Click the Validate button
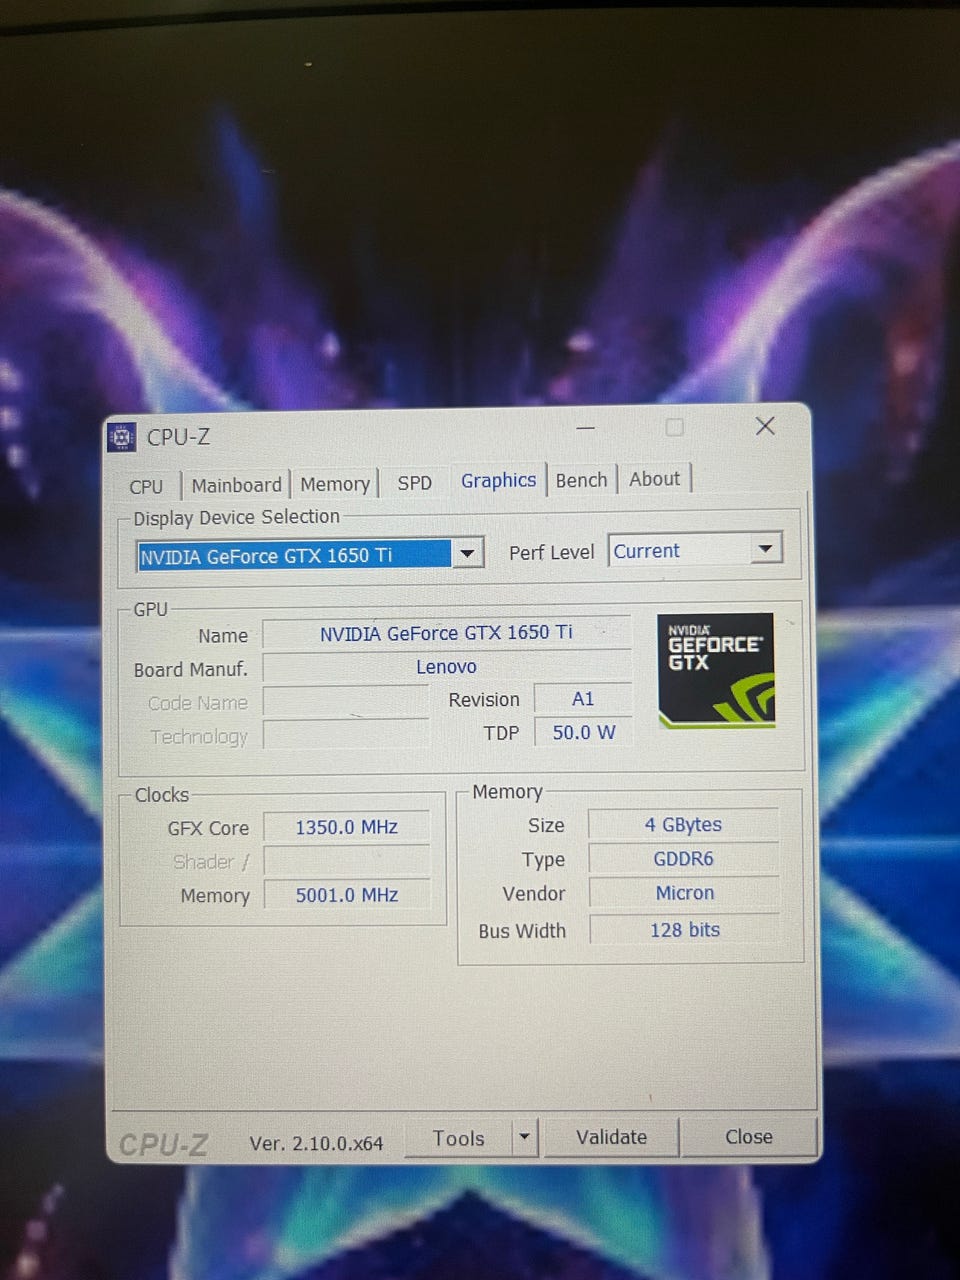 click(611, 1137)
